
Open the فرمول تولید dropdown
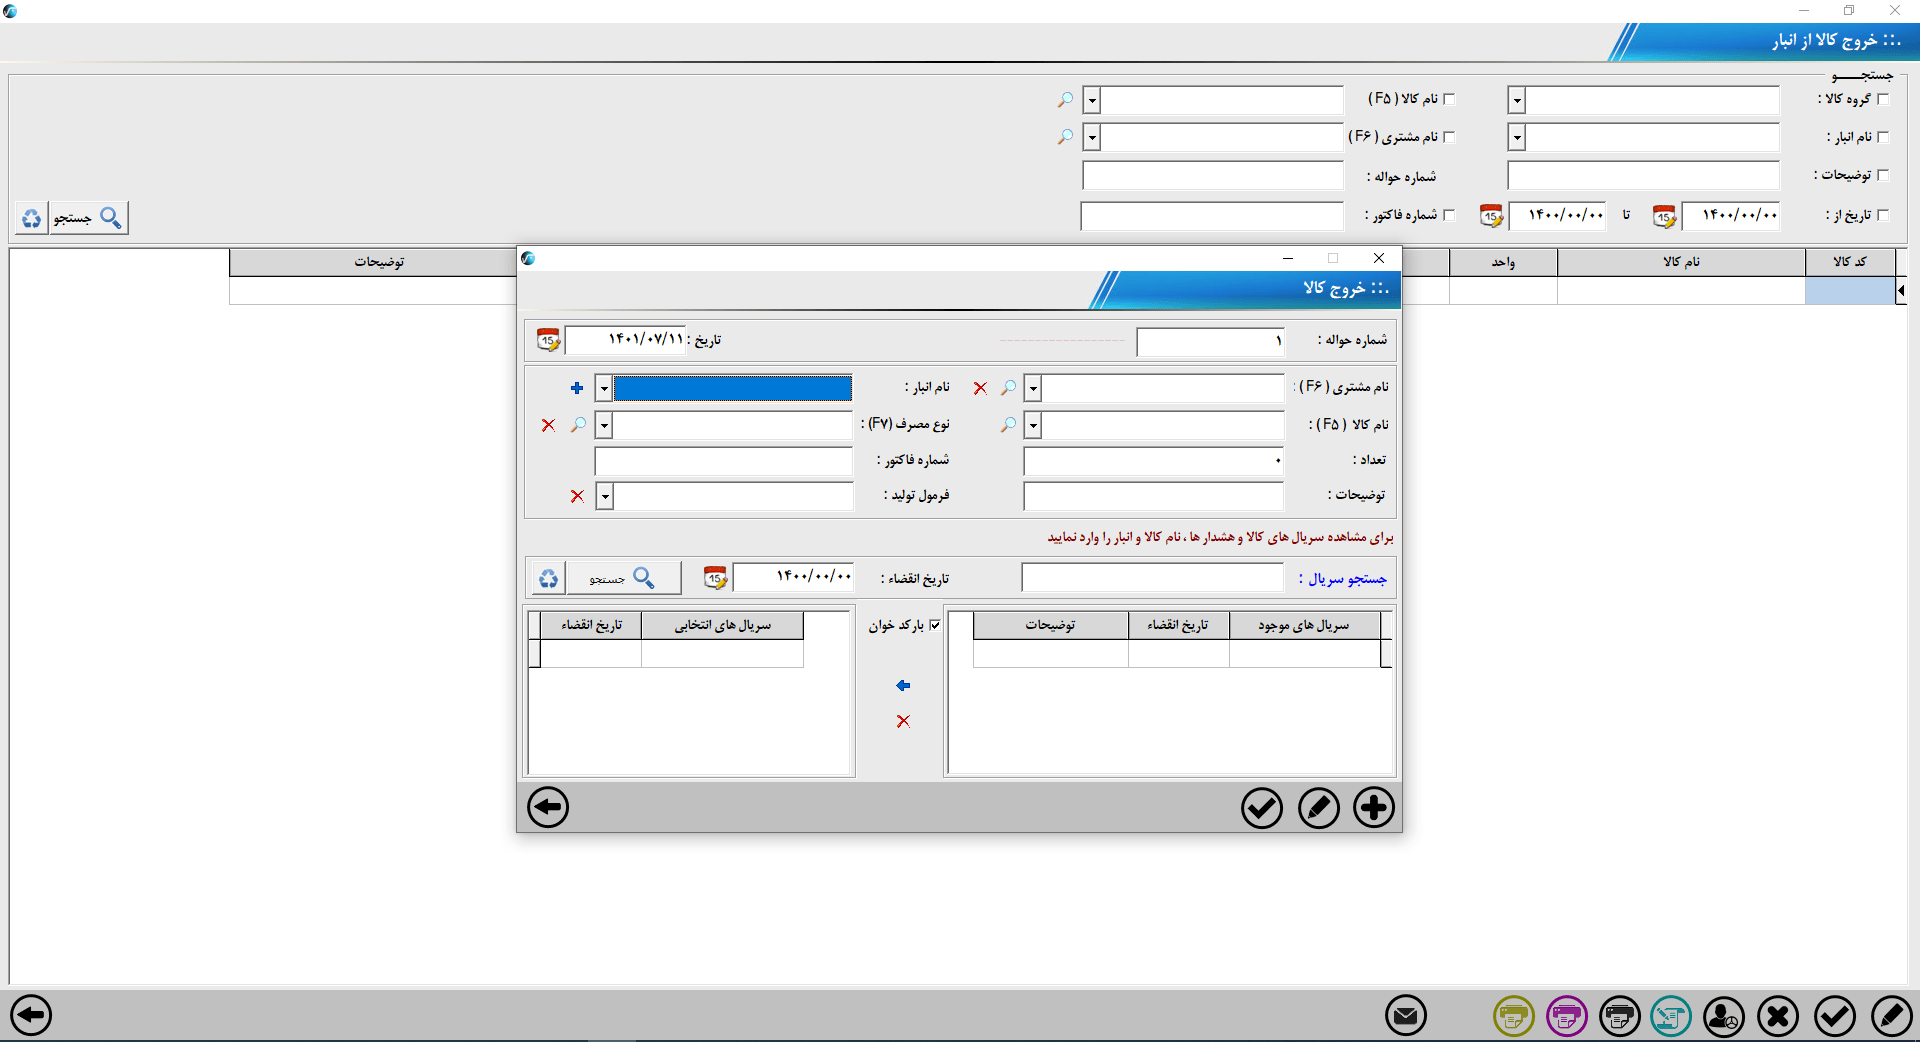click(x=603, y=496)
